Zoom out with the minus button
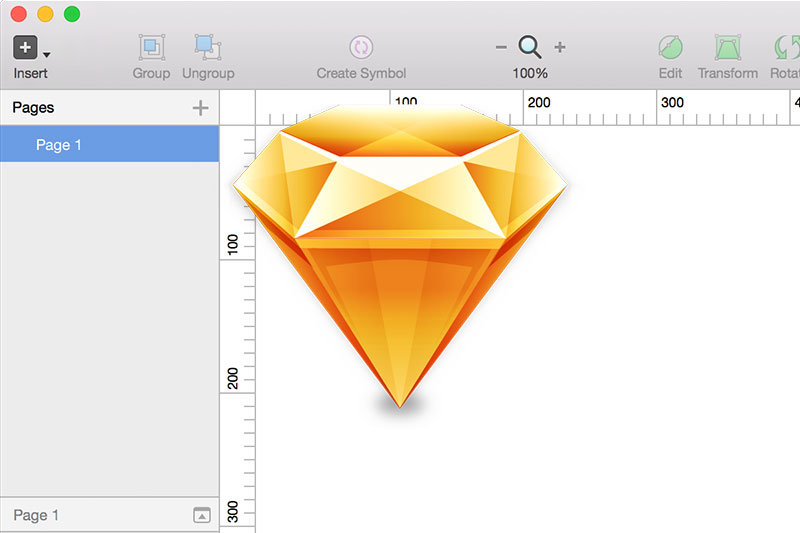Viewport: 800px width, 533px height. click(x=501, y=47)
